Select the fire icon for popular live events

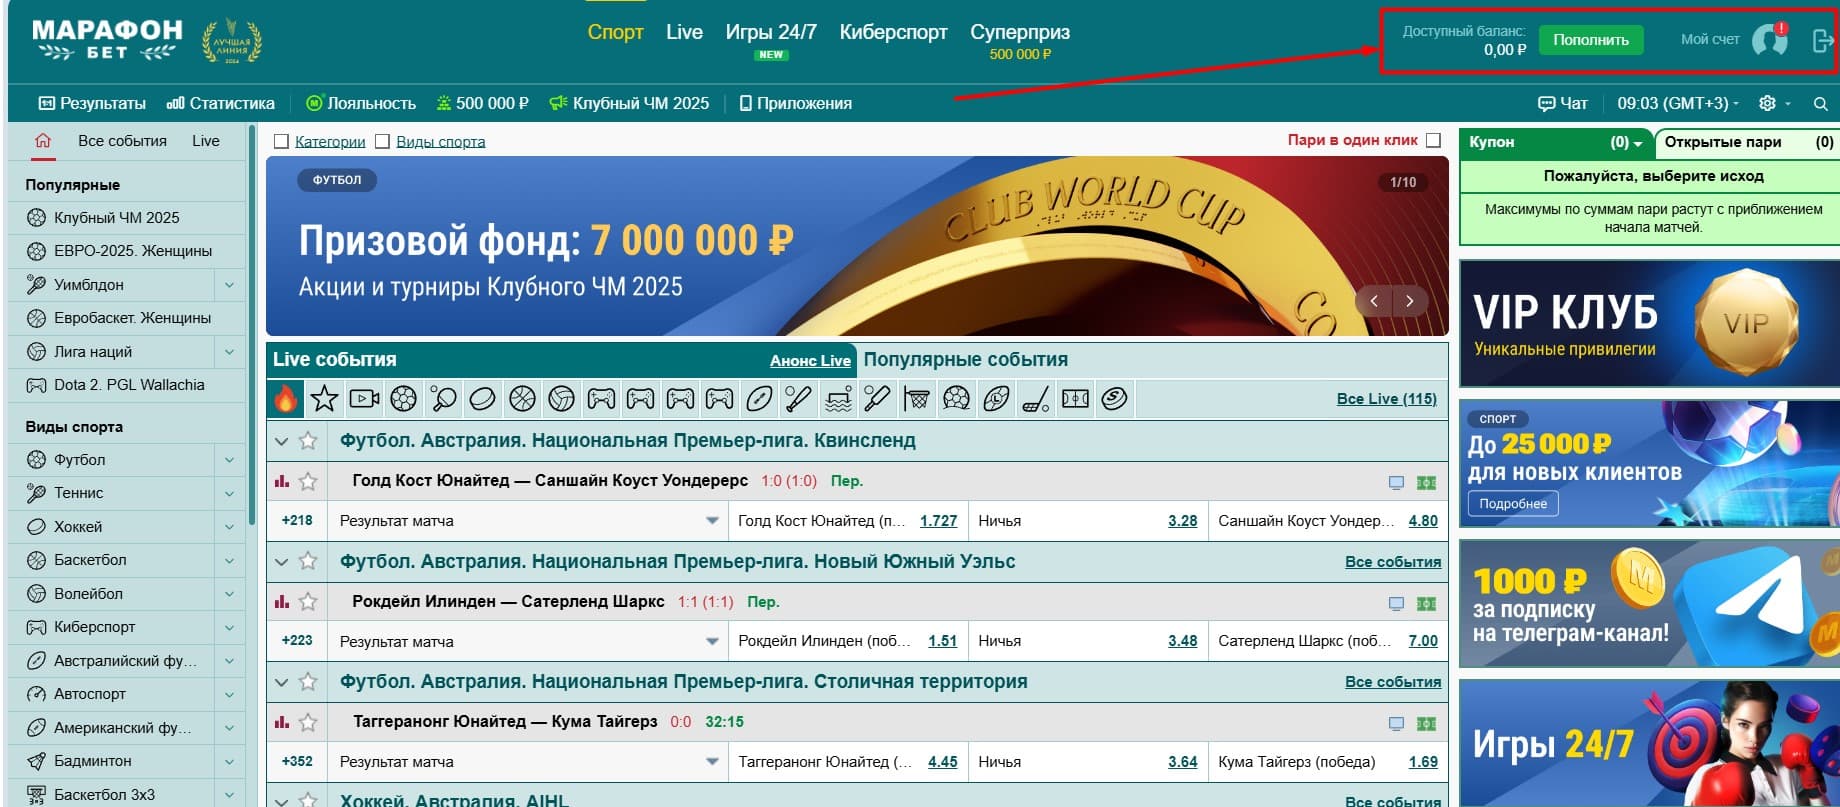[x=286, y=399]
